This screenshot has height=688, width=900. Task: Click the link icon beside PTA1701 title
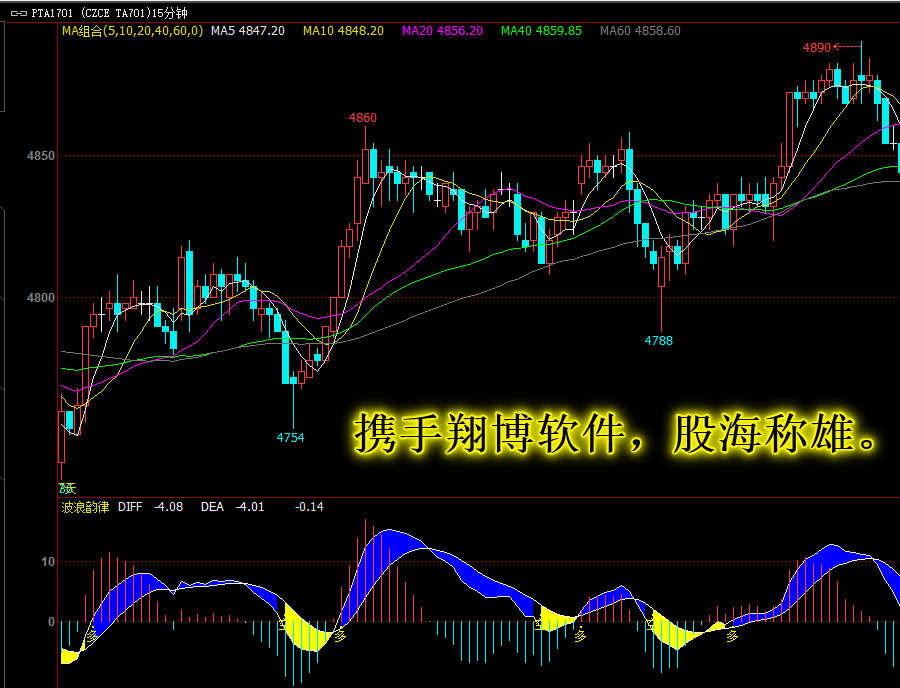coord(19,13)
